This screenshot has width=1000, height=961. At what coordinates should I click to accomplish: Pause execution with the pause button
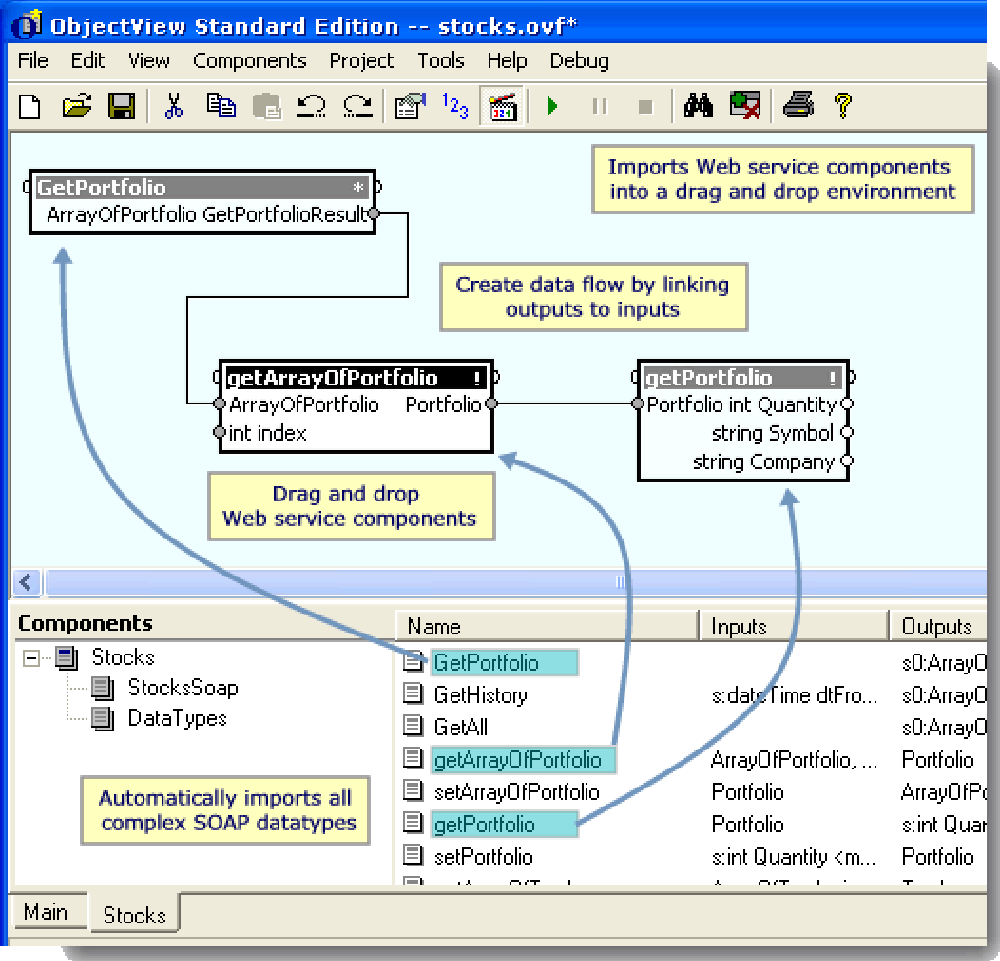point(599,106)
